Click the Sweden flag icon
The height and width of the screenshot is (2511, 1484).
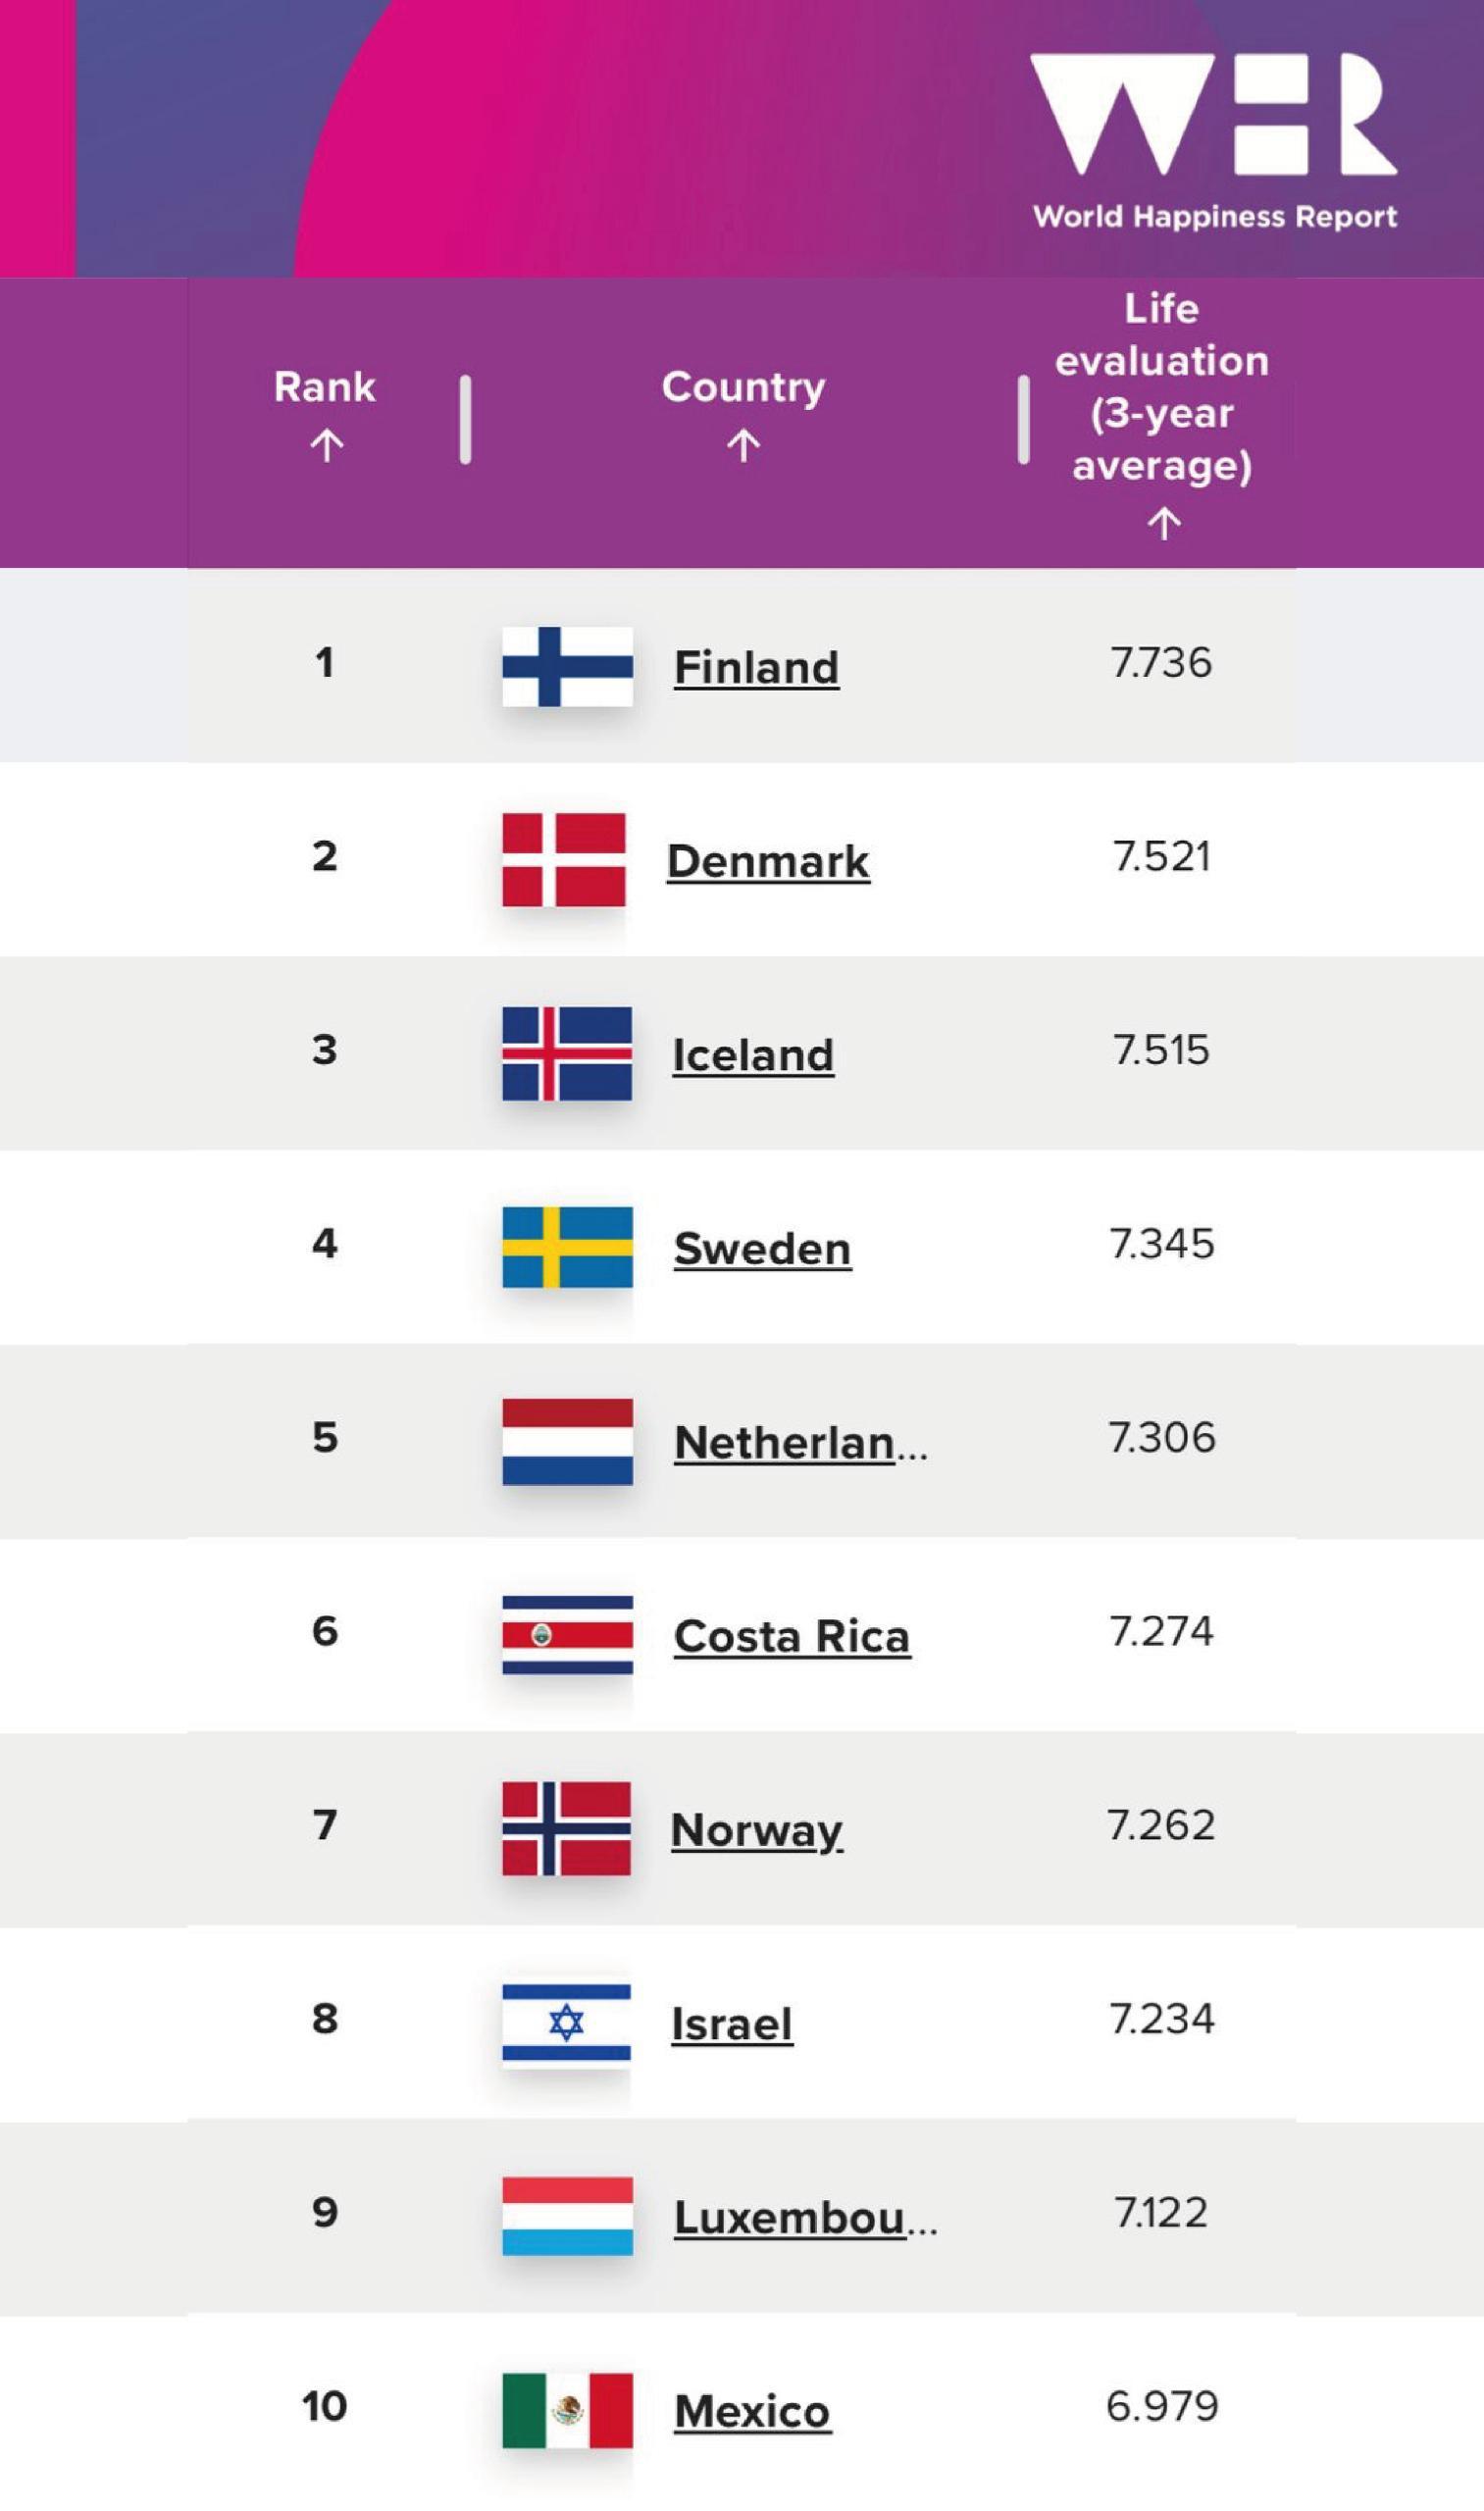(x=567, y=1247)
